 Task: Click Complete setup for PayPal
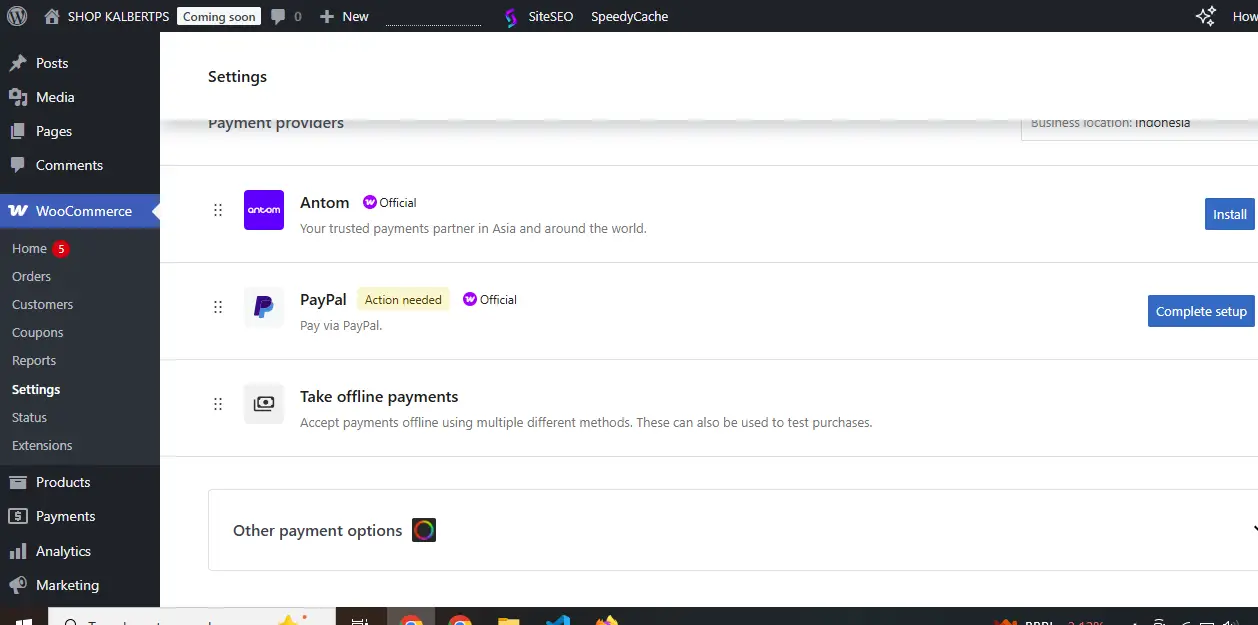point(1200,311)
